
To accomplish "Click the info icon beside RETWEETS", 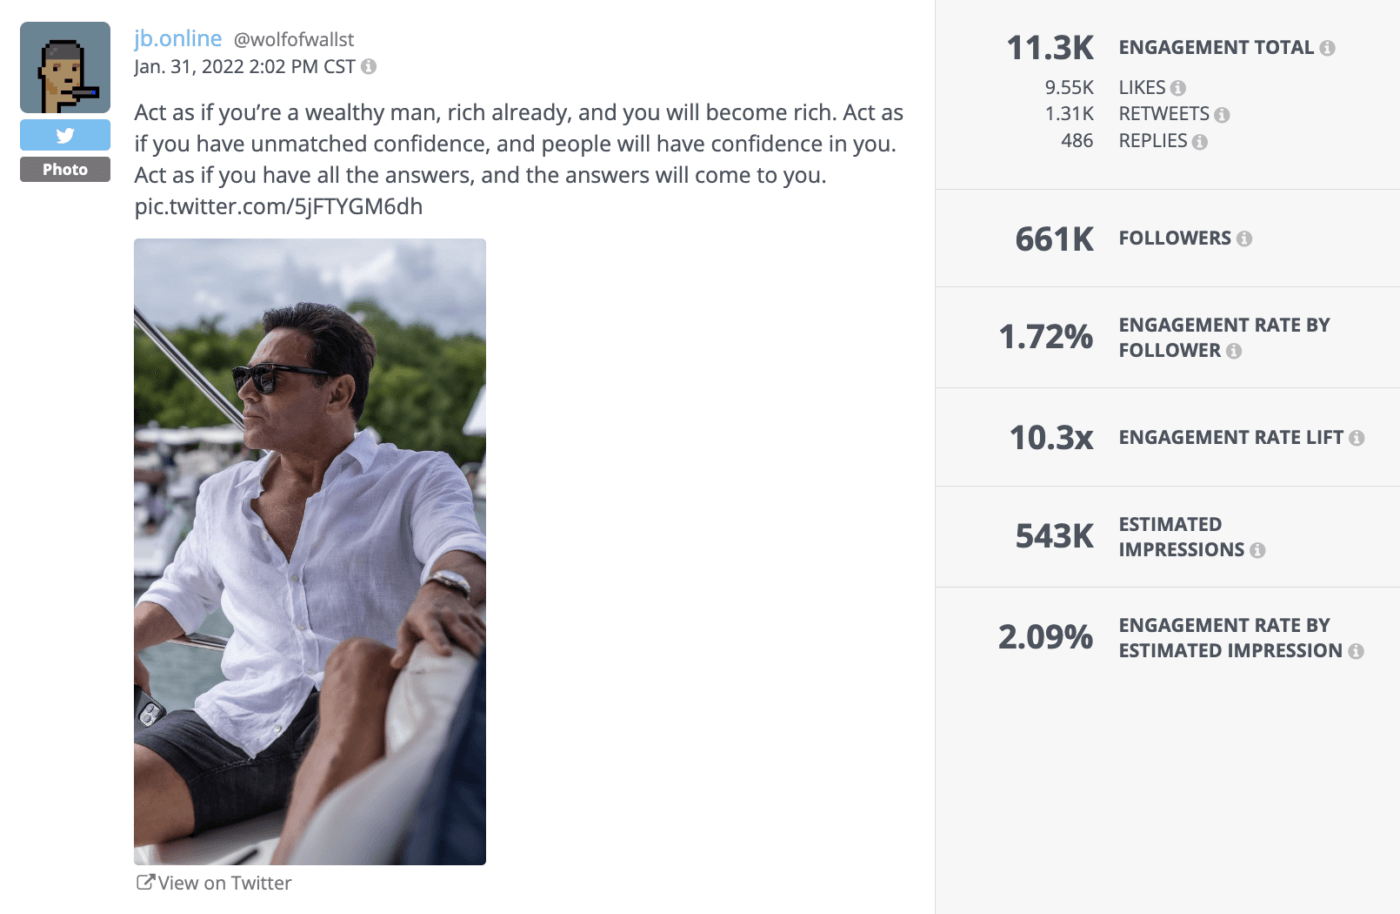I will (1222, 114).
